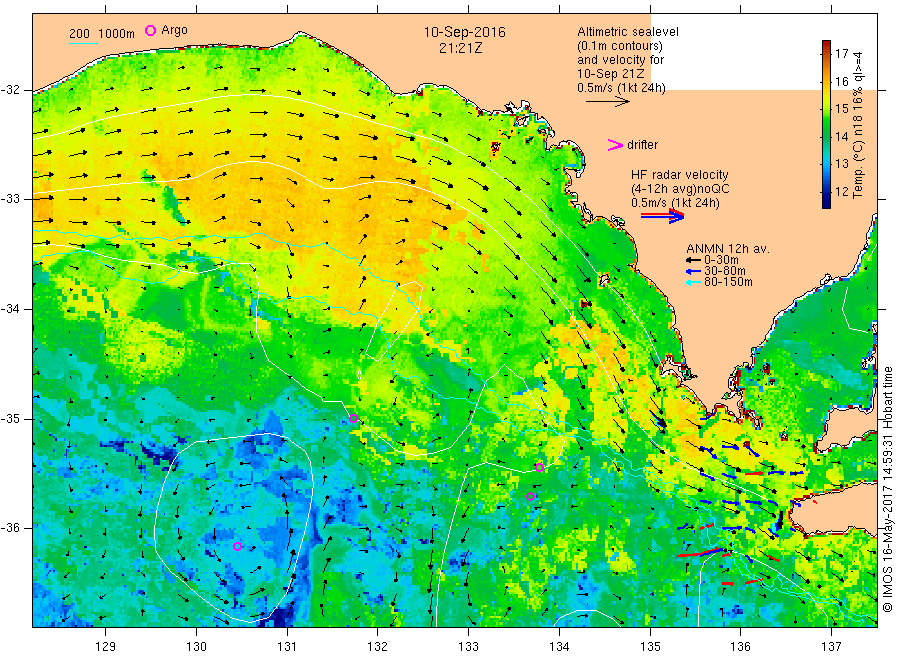Click the ANMN 80-150m cyan arrow legend

coord(693,282)
